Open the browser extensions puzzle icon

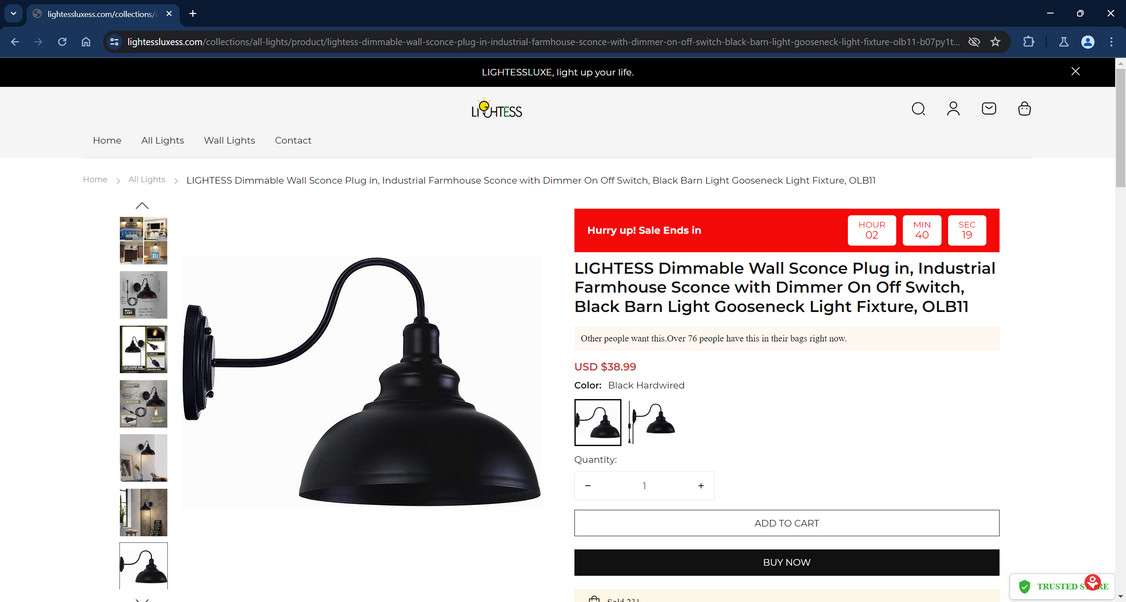pyautogui.click(x=1028, y=42)
